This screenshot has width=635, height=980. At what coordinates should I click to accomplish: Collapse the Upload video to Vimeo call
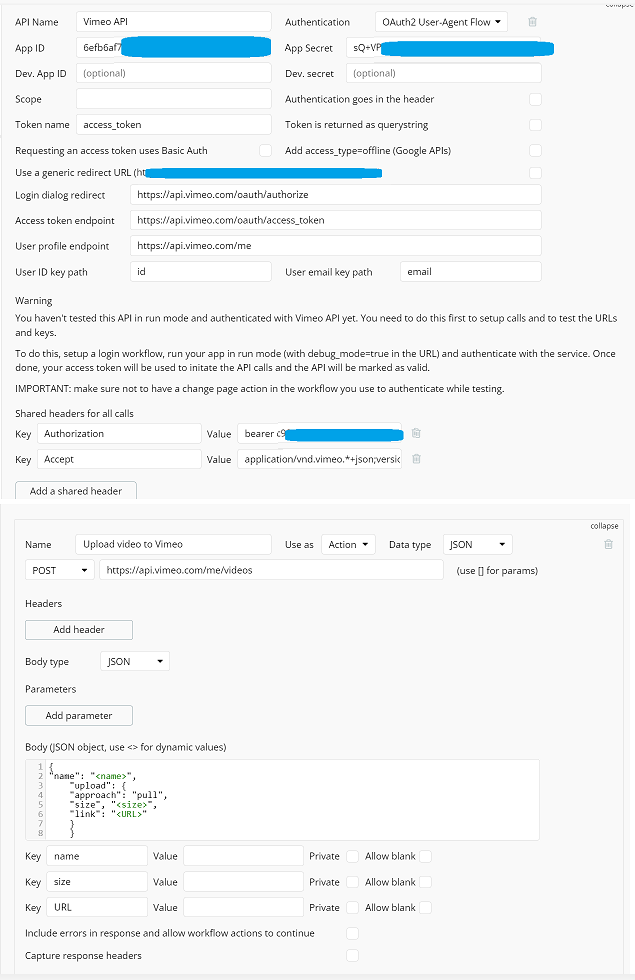[604, 526]
